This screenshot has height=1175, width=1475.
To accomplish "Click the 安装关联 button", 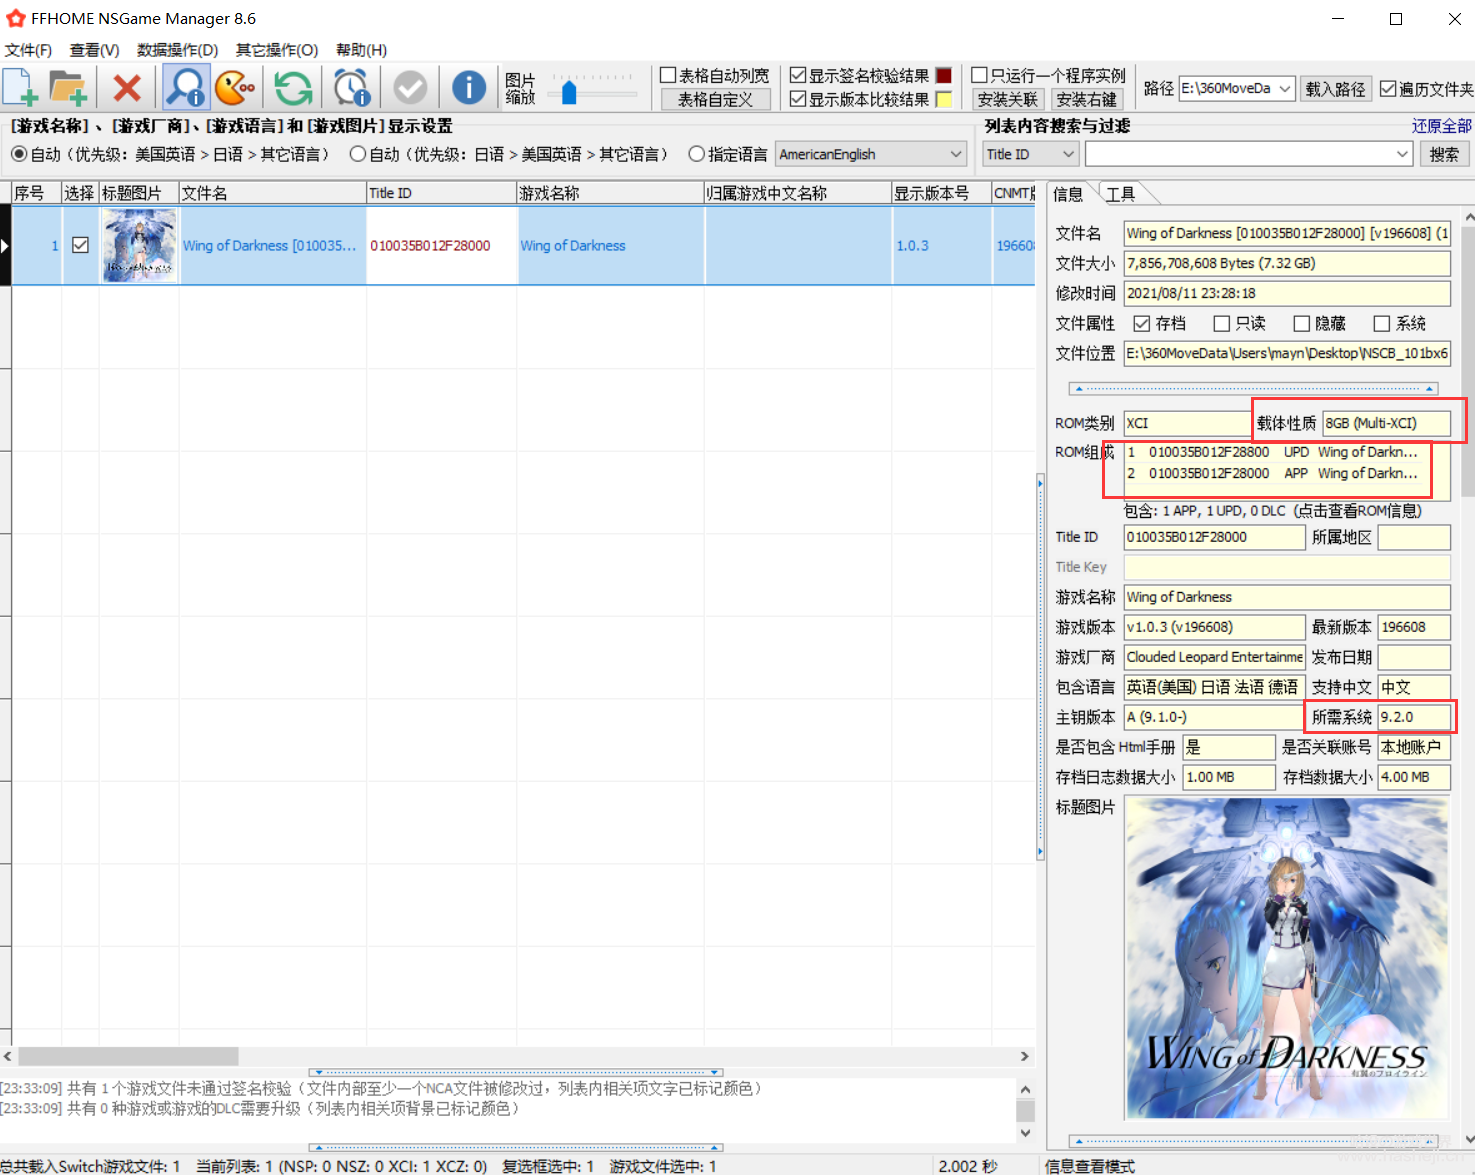I will point(1008,99).
